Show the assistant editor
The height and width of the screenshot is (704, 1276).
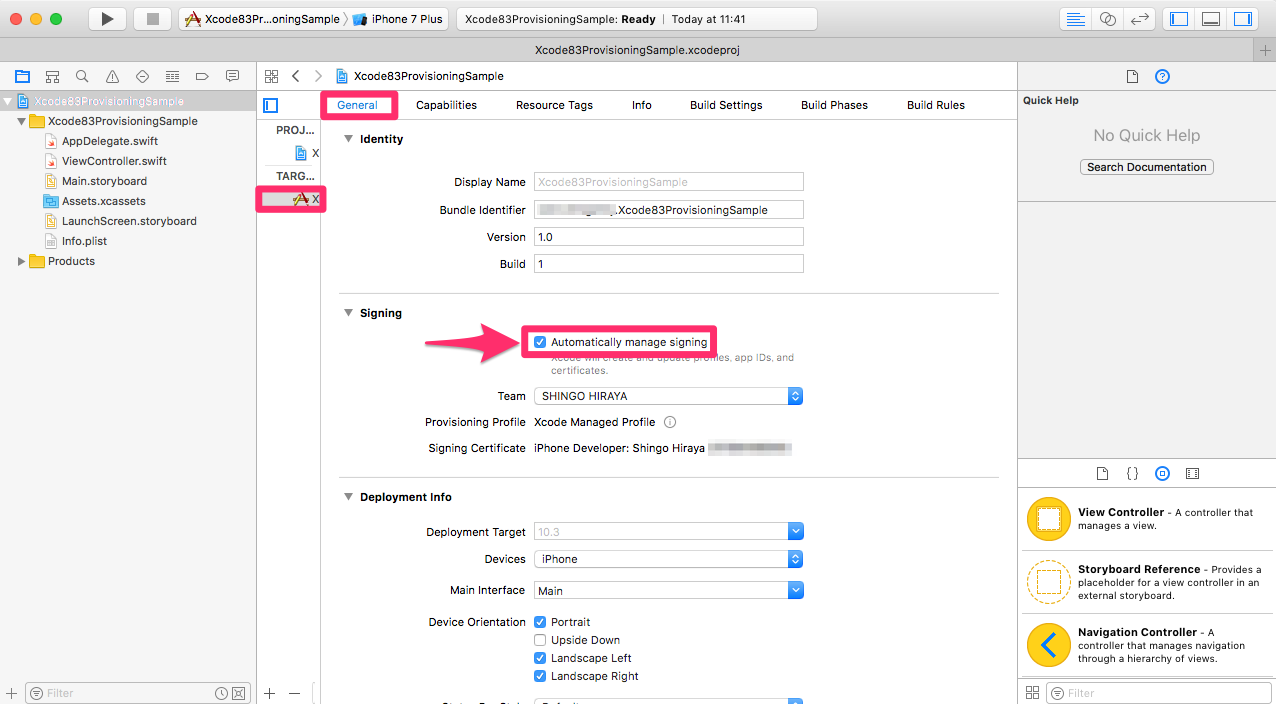[x=1107, y=19]
